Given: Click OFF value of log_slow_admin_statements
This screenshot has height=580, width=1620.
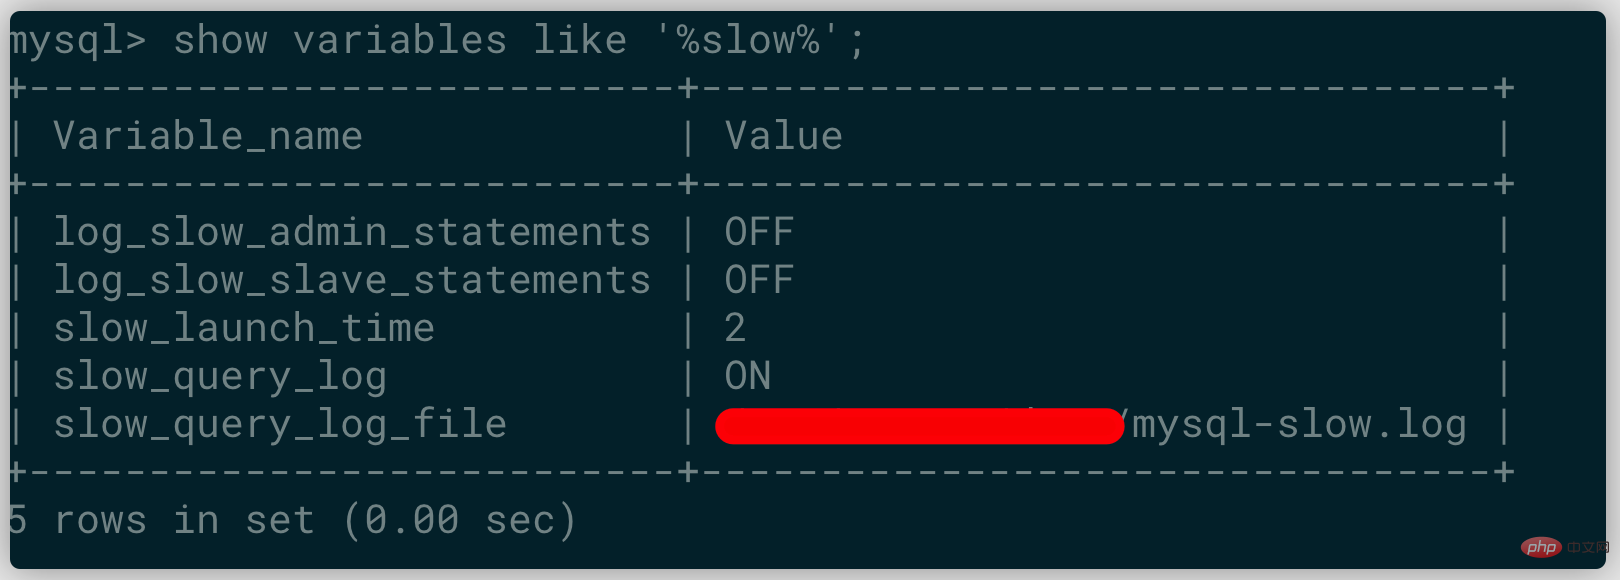Looking at the screenshot, I should pos(759,232).
